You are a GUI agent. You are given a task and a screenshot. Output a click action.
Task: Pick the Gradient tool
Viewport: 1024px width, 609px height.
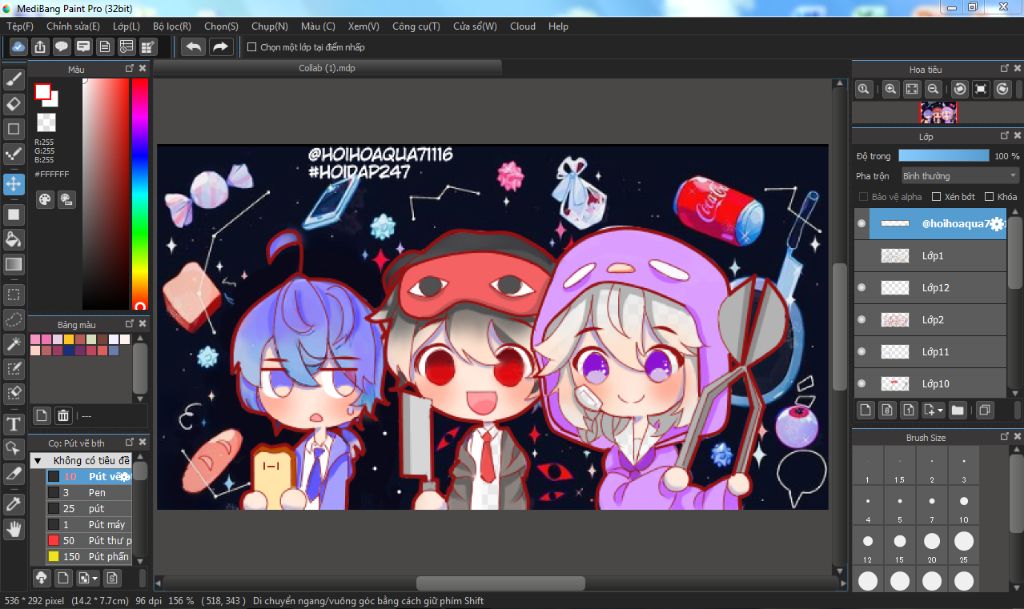click(14, 264)
